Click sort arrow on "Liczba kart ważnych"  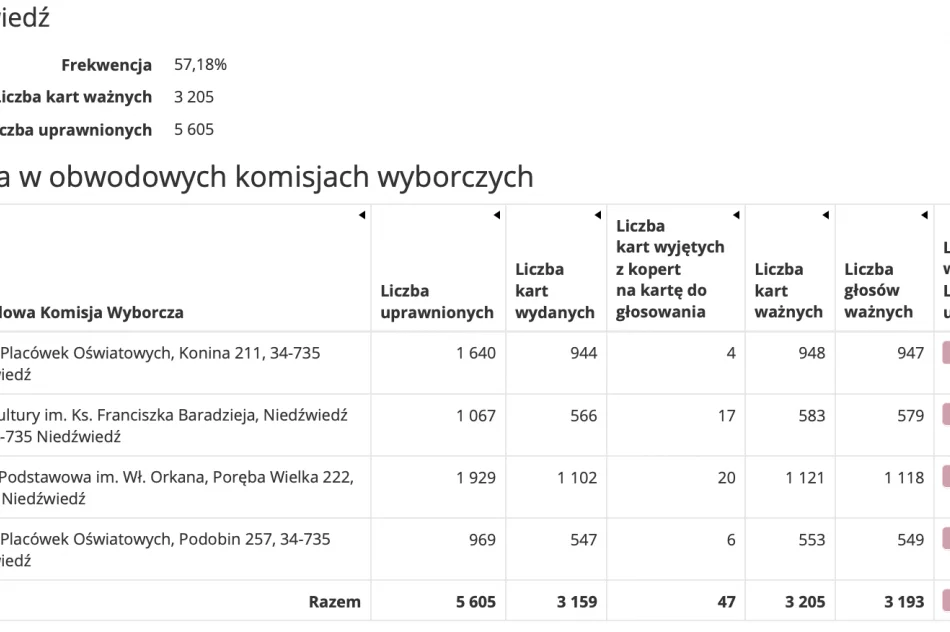[x=825, y=214]
